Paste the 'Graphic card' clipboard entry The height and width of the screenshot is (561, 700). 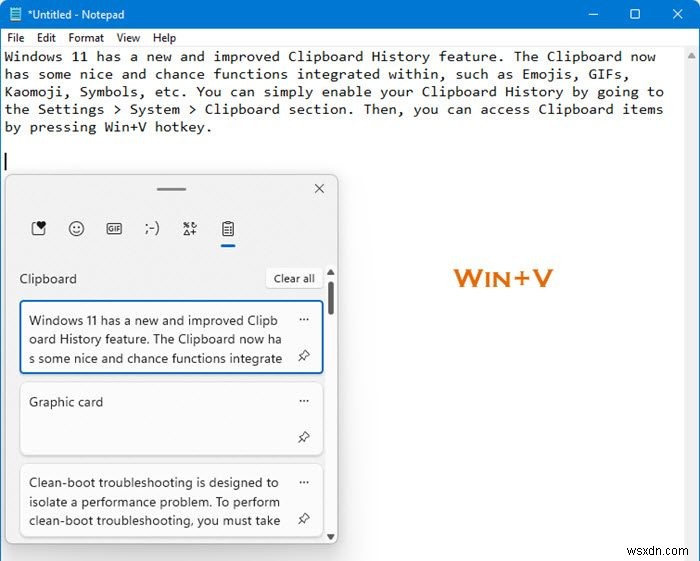tap(171, 419)
